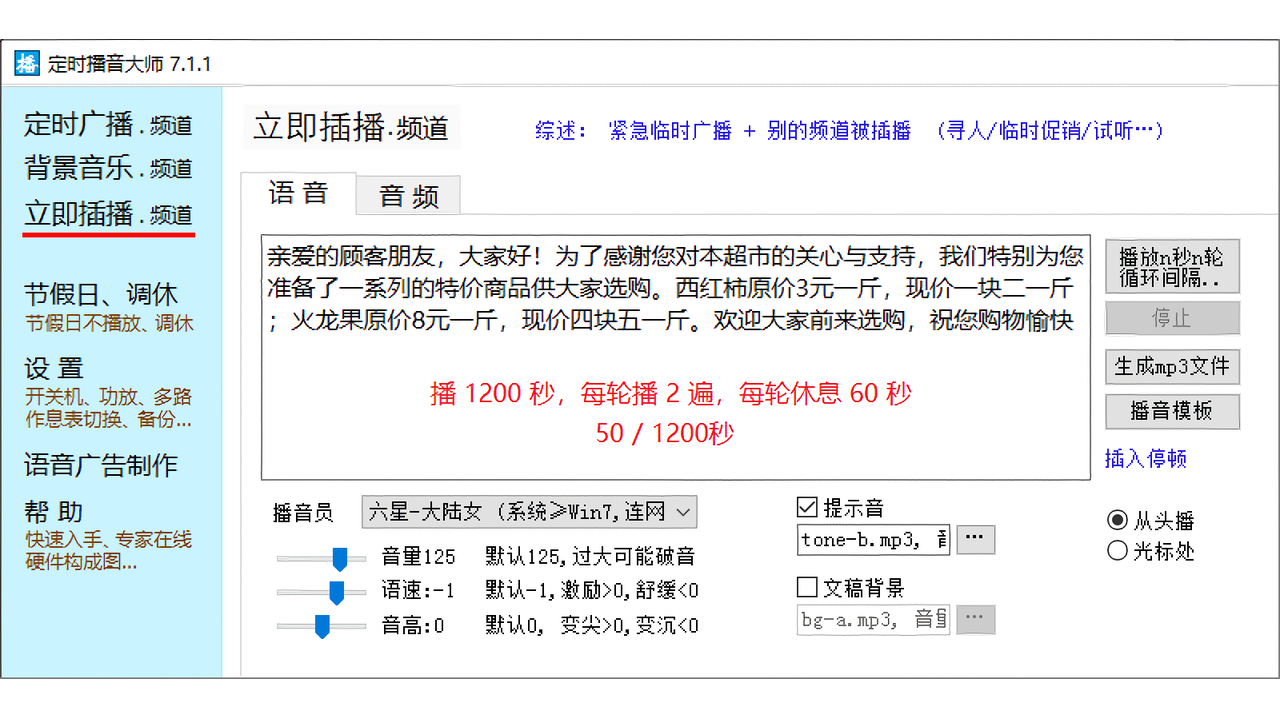Viewport: 1280px width, 720px height.
Task: Click the 插入停顿 link
Action: (x=1145, y=458)
